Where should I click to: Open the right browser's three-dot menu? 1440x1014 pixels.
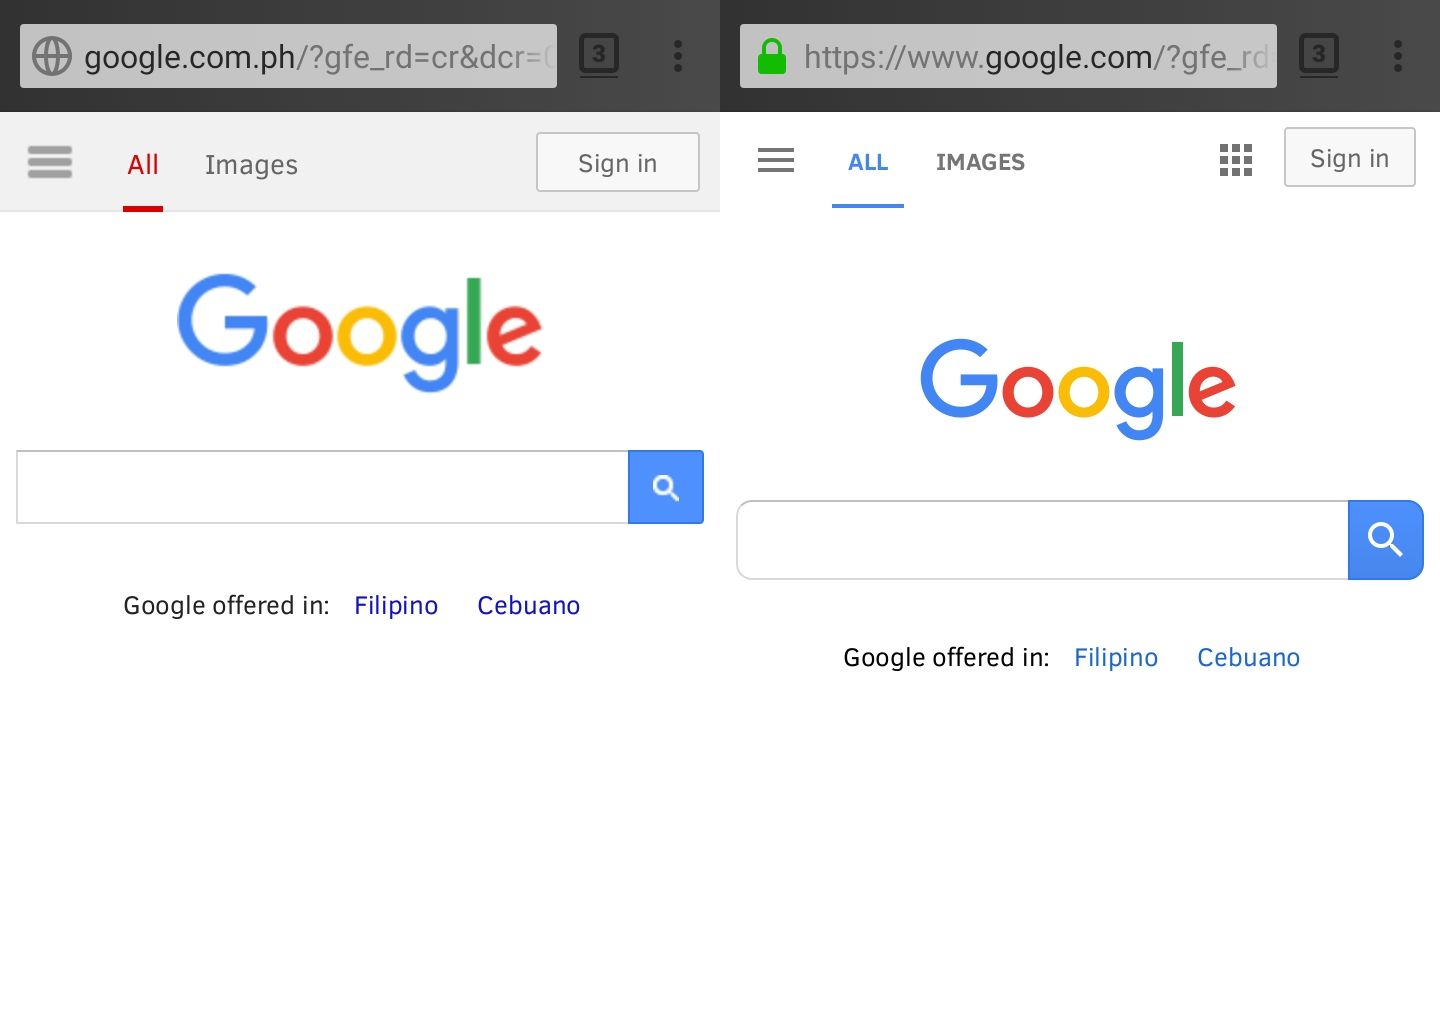pyautogui.click(x=1398, y=56)
